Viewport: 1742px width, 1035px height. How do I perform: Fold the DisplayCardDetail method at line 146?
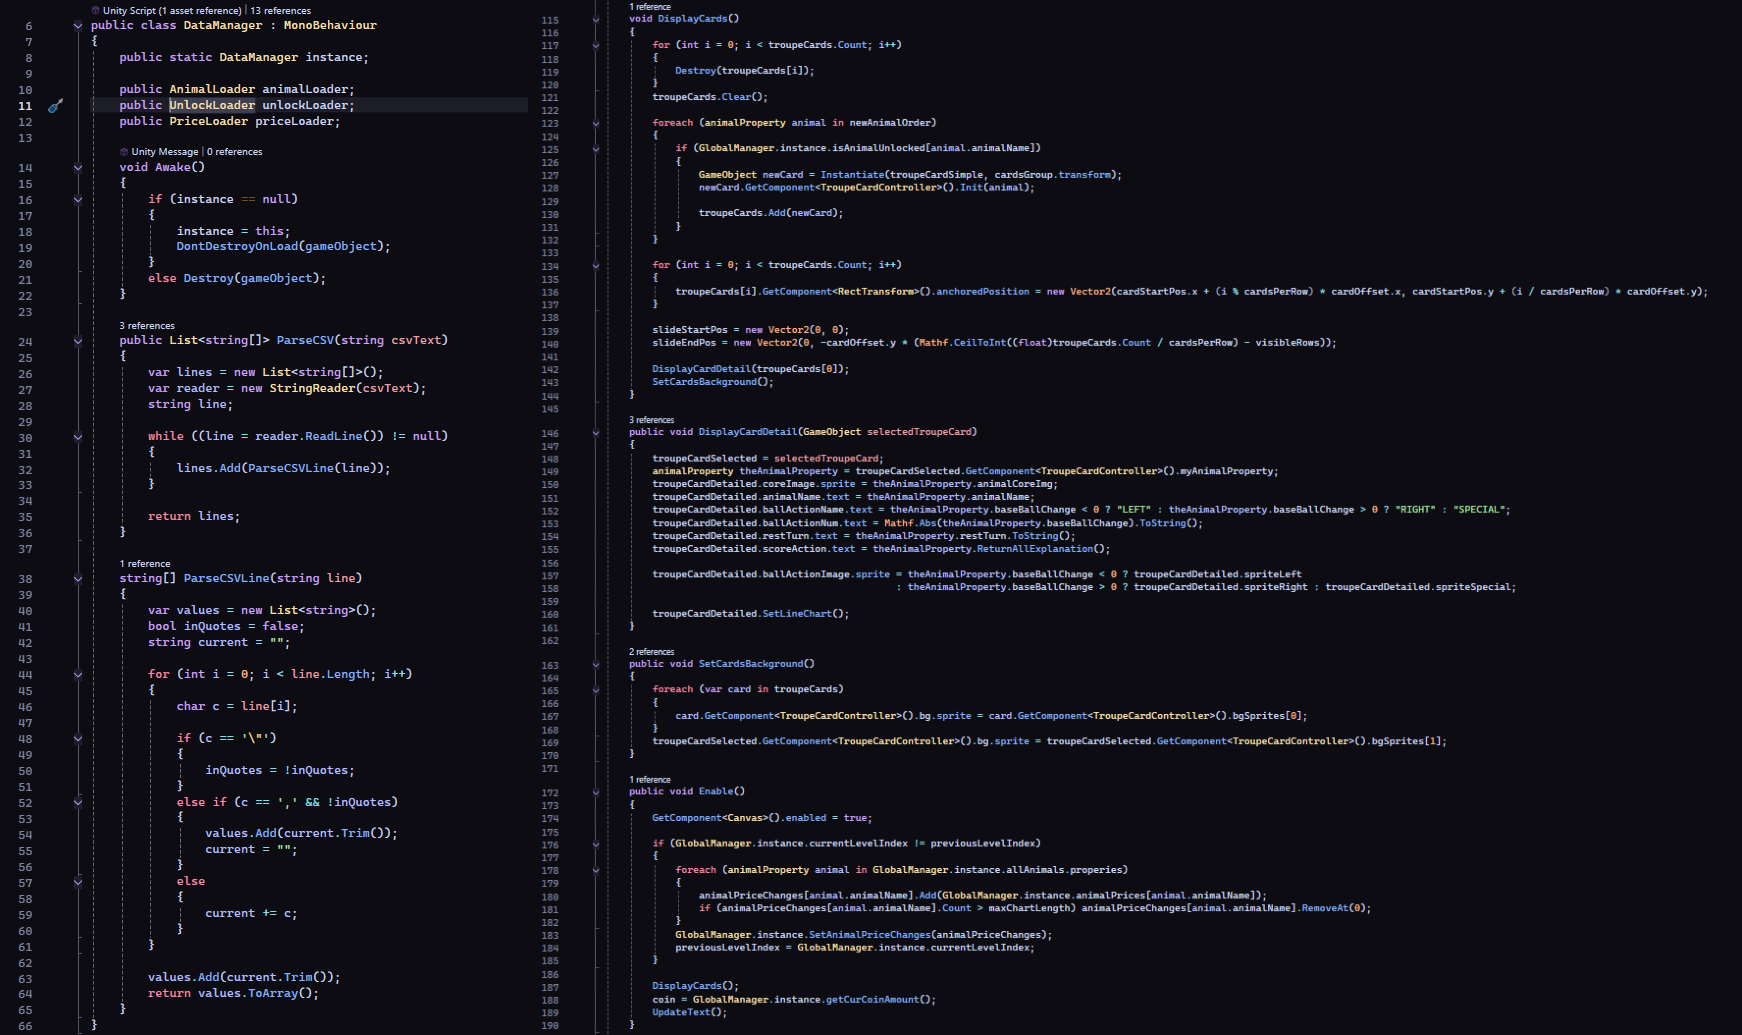(596, 433)
